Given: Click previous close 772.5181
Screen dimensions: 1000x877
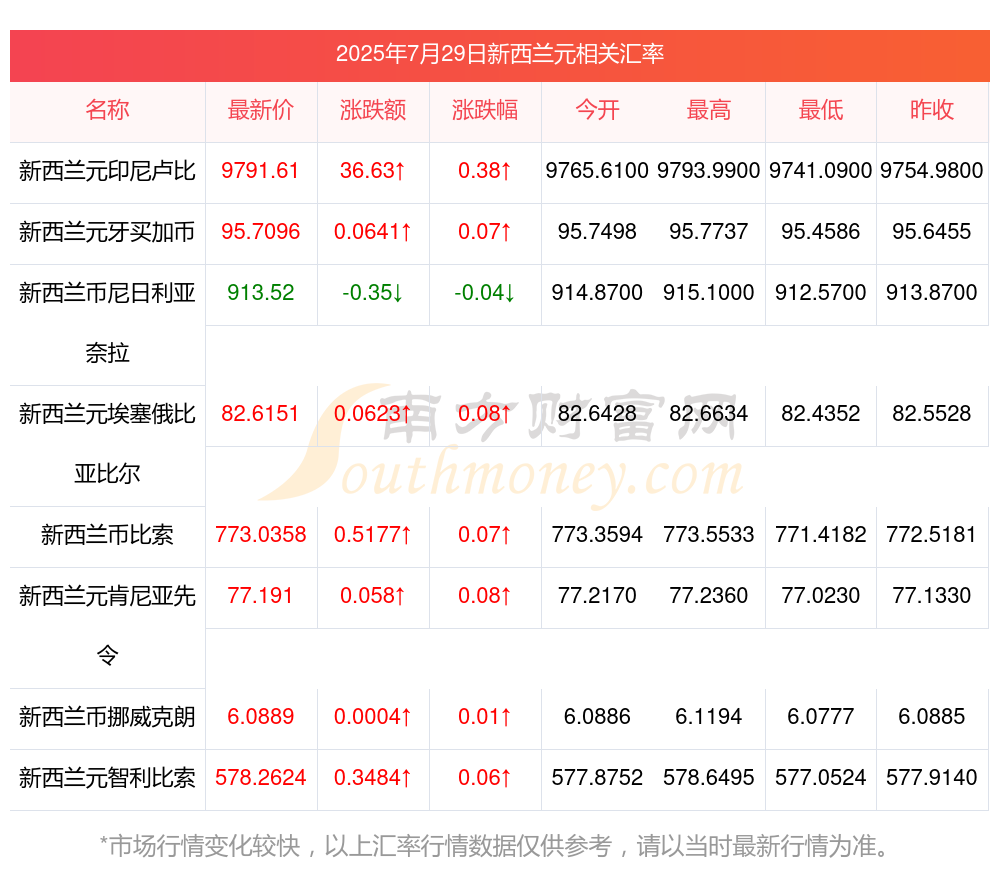Looking at the screenshot, I should coord(932,534).
